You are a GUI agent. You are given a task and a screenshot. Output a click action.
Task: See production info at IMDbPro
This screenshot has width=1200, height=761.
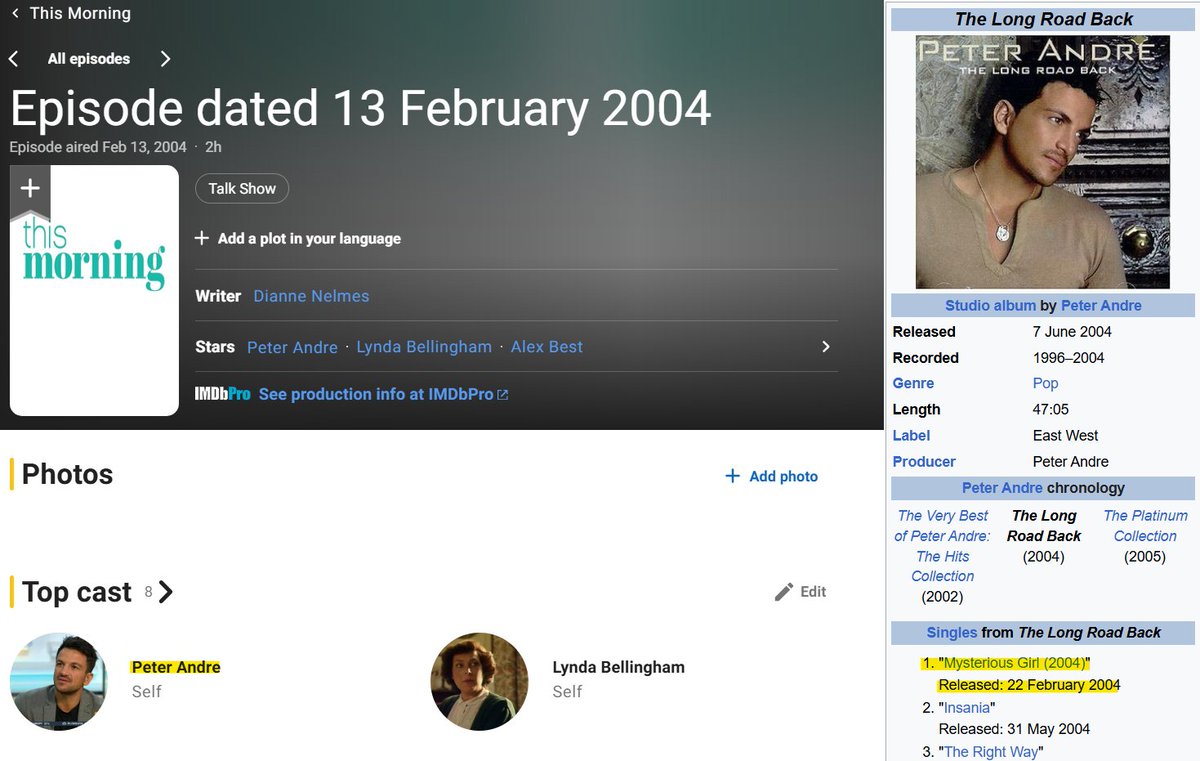coord(376,394)
